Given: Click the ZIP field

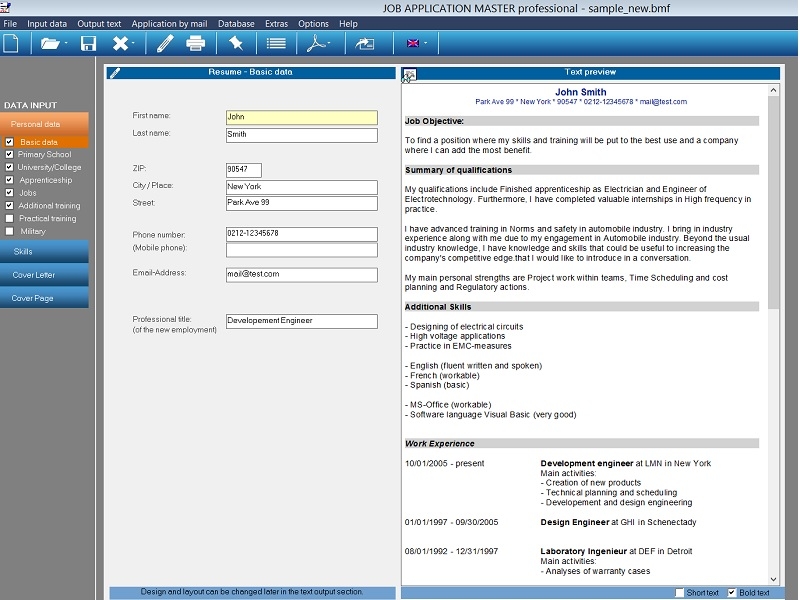Looking at the screenshot, I should (x=243, y=170).
